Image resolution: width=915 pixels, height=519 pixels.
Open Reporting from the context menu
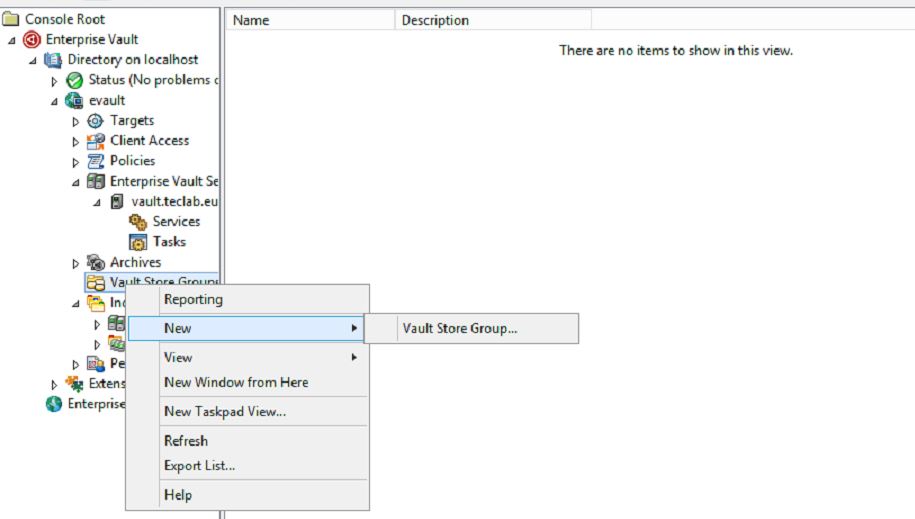pos(193,299)
